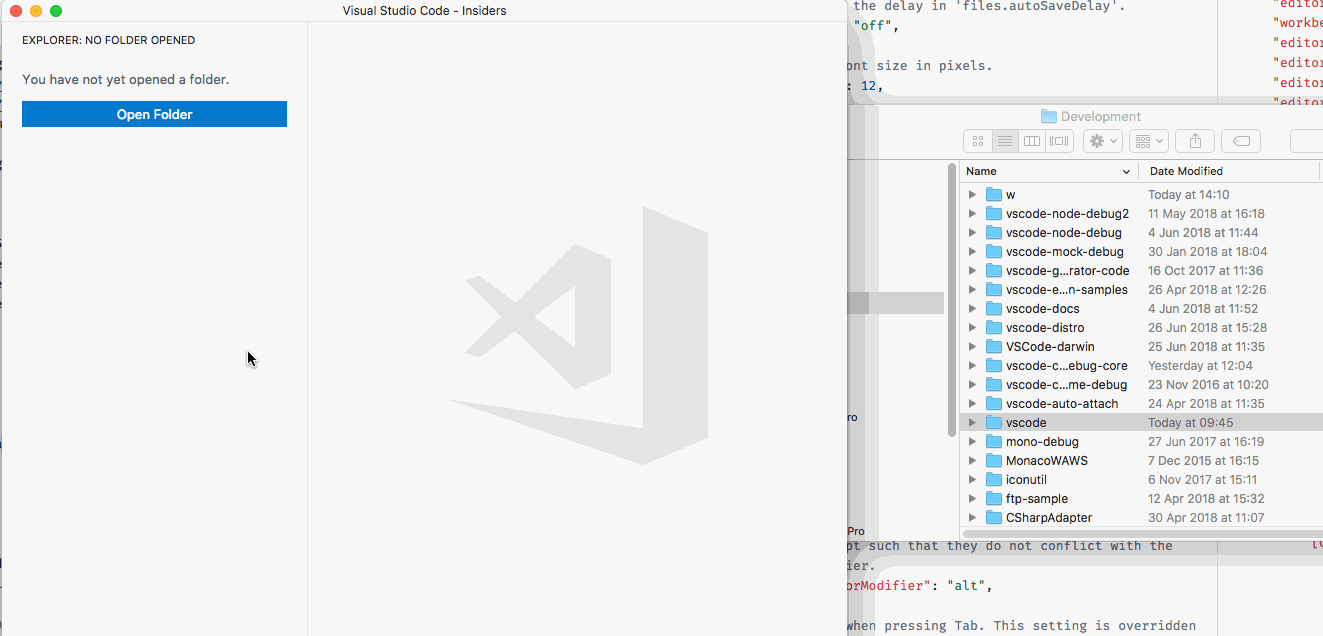Expand the vscode folder disclosure triangle

coord(972,423)
